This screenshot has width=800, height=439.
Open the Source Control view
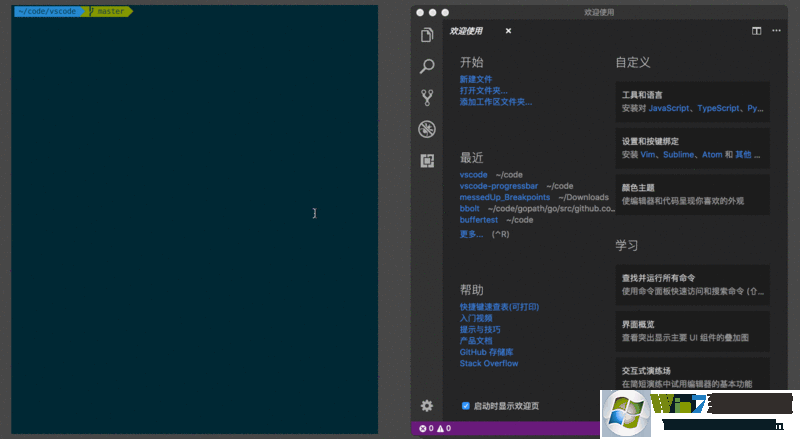(x=427, y=97)
